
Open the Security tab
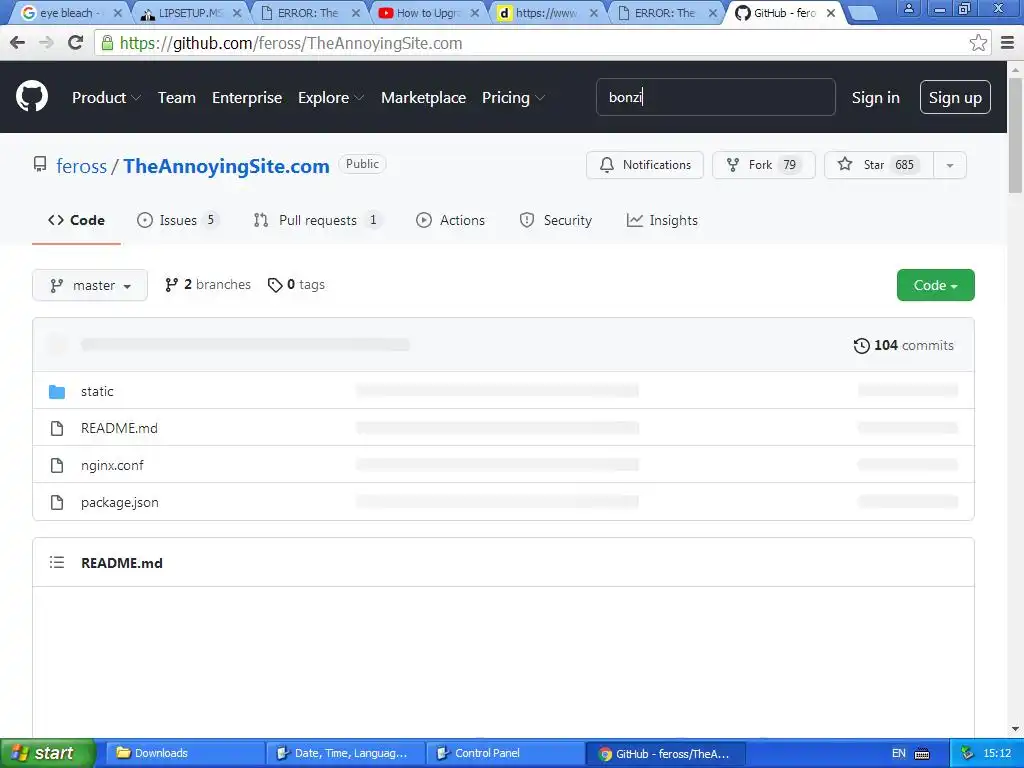(556, 221)
